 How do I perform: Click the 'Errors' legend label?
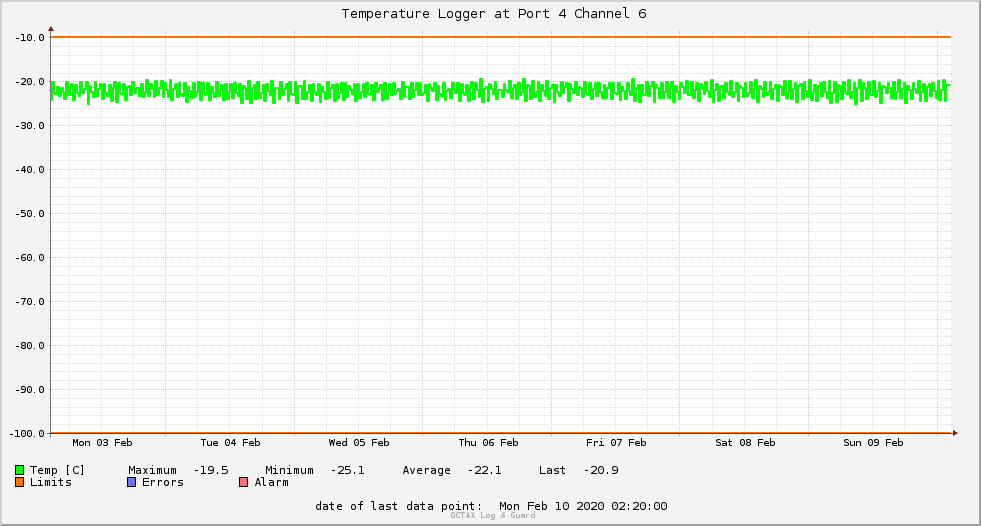[163, 482]
